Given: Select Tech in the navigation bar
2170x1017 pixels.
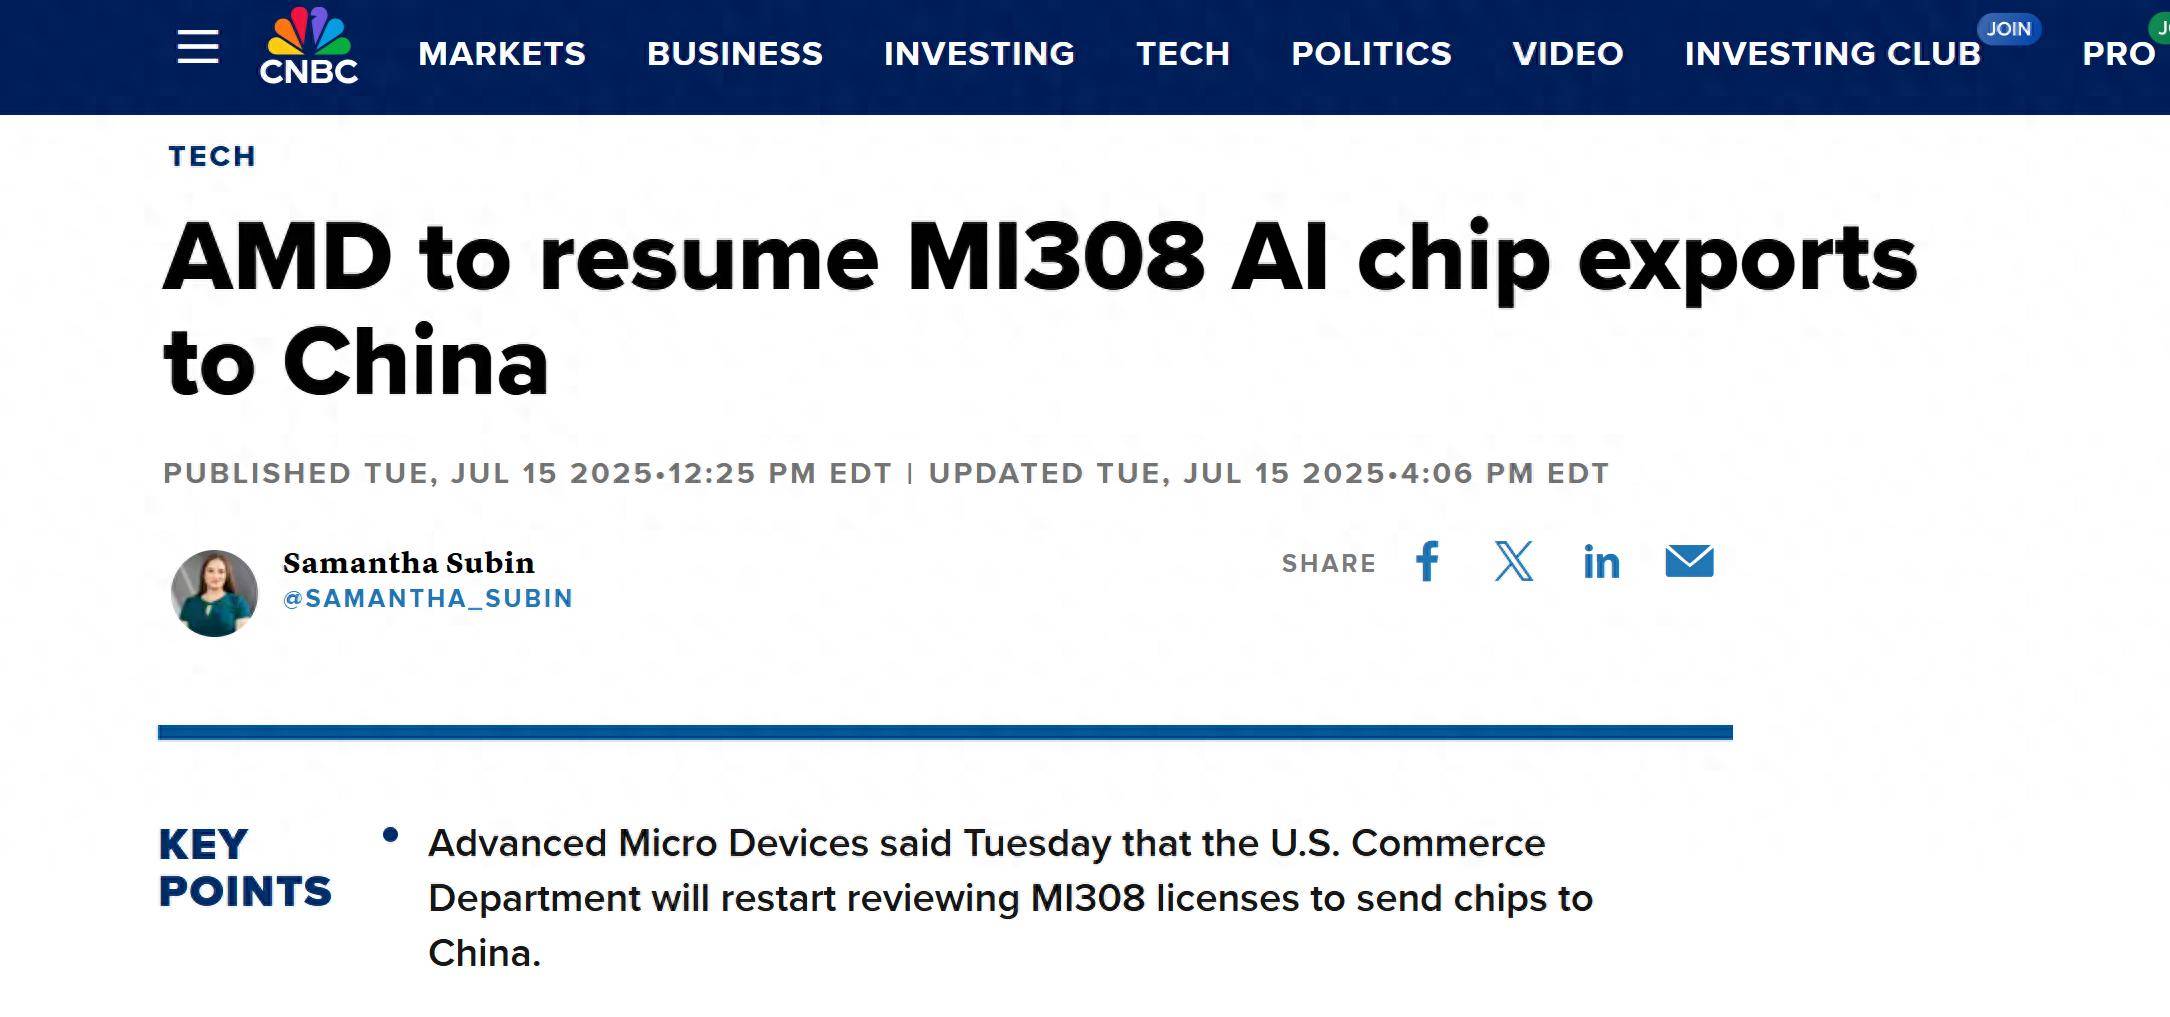Looking at the screenshot, I should [1183, 54].
